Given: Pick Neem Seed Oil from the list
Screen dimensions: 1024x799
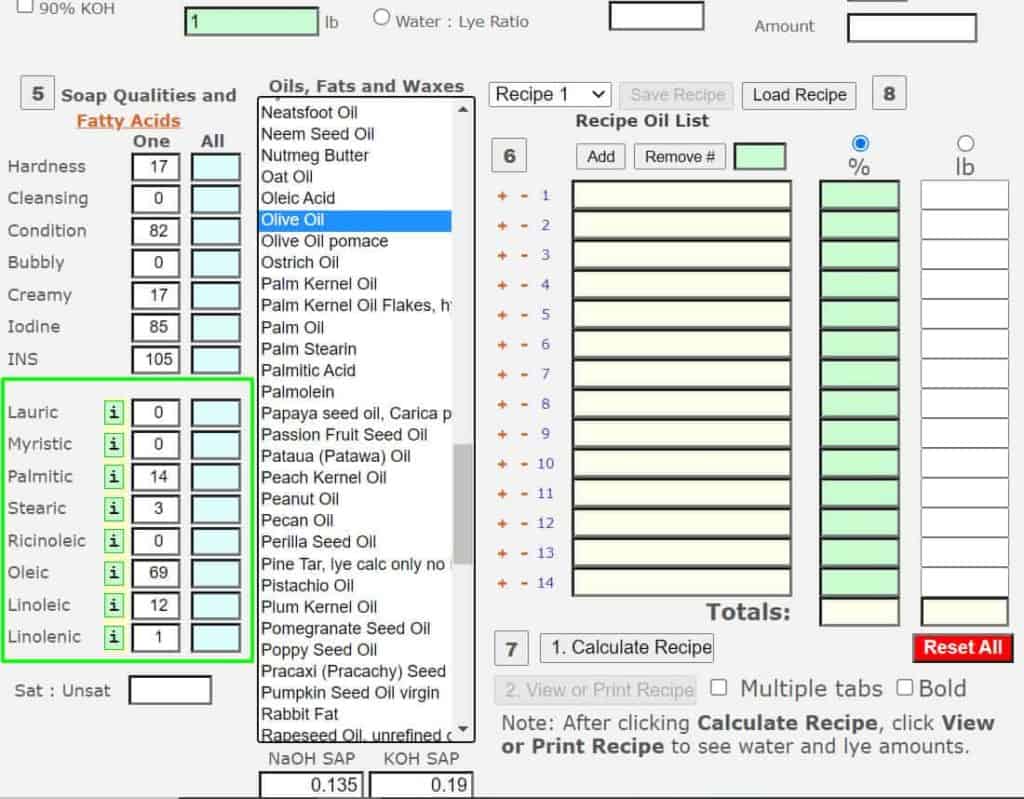Looking at the screenshot, I should click(317, 134).
